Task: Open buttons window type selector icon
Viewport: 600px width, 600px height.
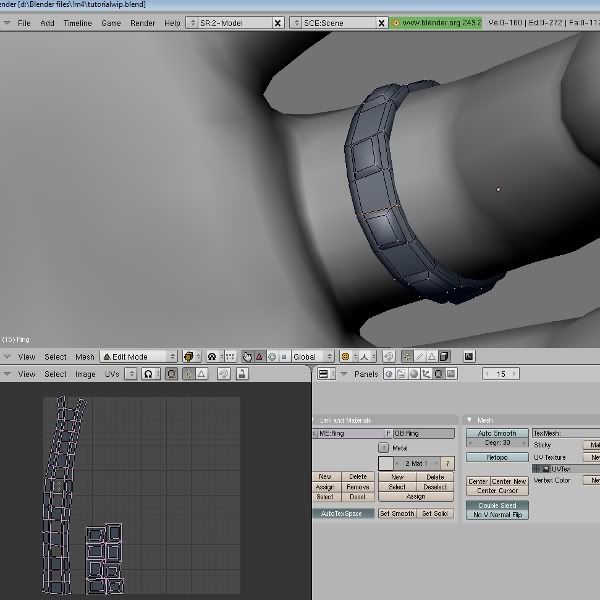Action: 326,374
